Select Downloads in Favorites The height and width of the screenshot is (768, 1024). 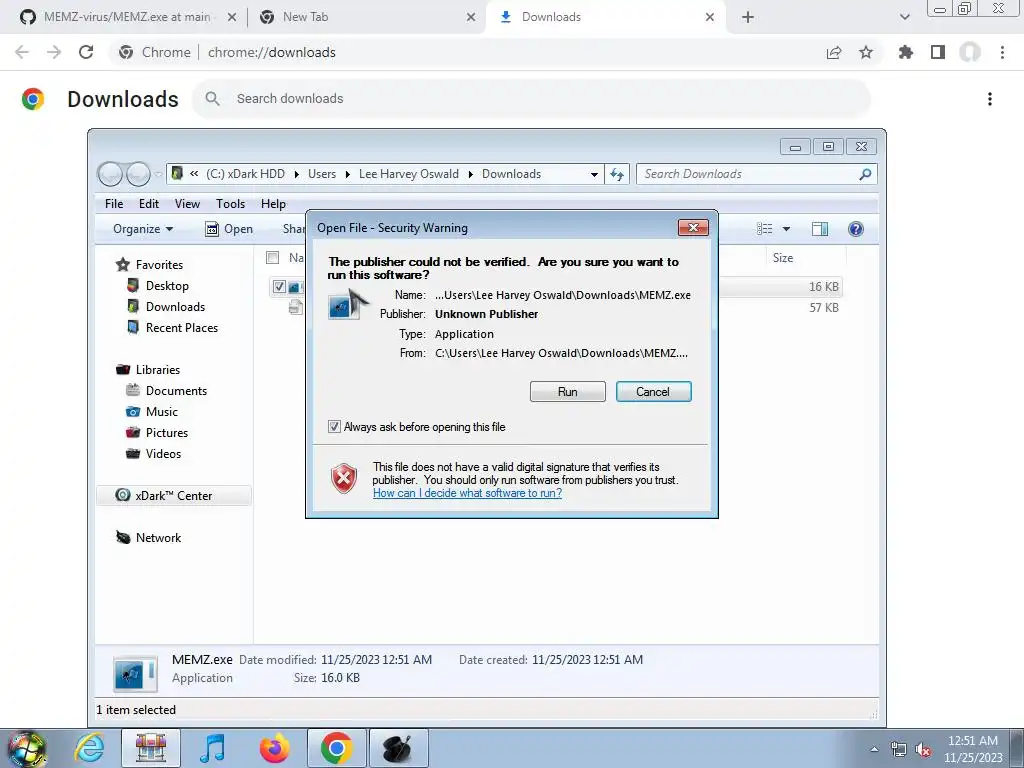click(166, 306)
